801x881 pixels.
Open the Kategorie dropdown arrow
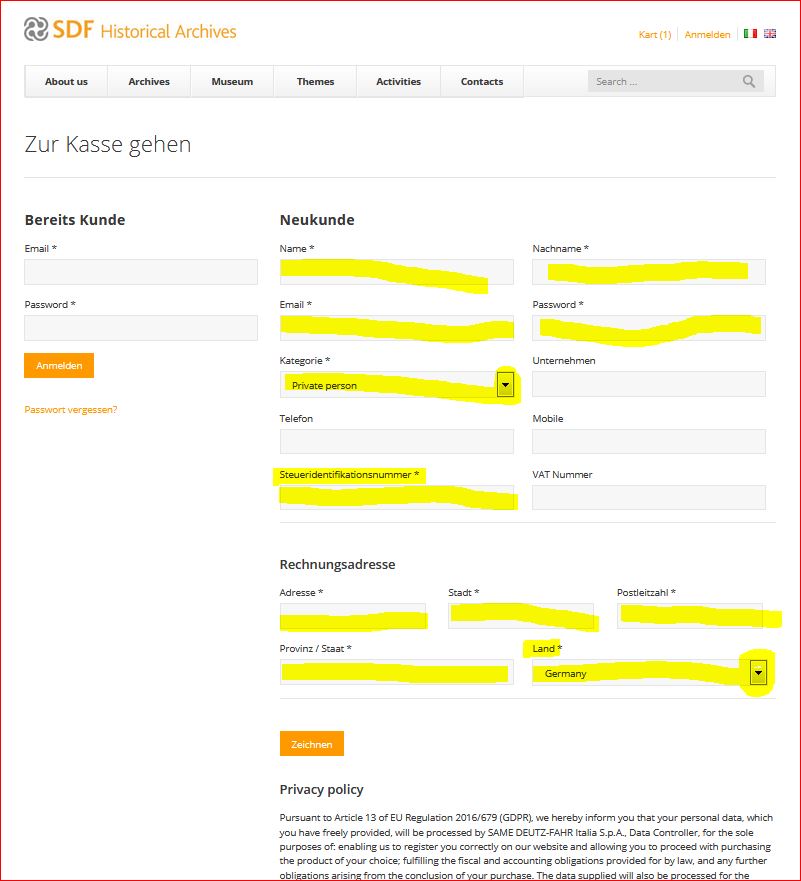coord(505,385)
